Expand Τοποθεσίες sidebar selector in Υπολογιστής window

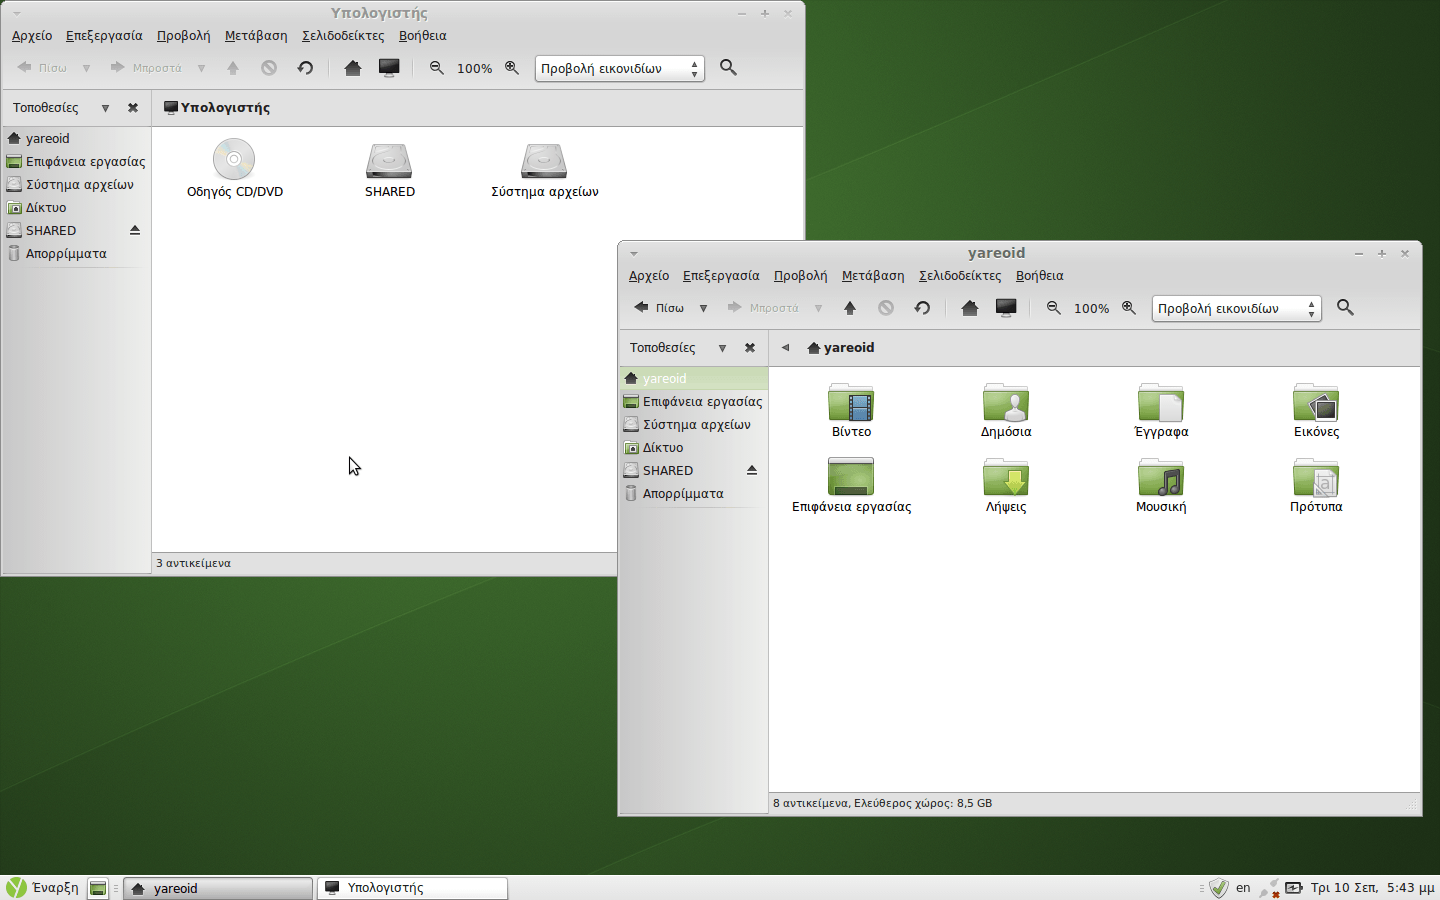[x=105, y=108]
